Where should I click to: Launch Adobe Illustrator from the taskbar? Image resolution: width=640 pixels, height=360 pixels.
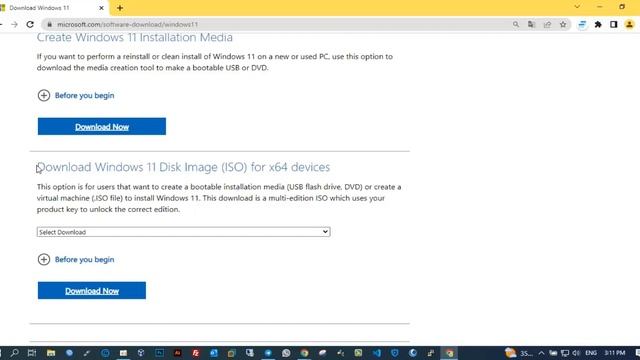click(178, 353)
